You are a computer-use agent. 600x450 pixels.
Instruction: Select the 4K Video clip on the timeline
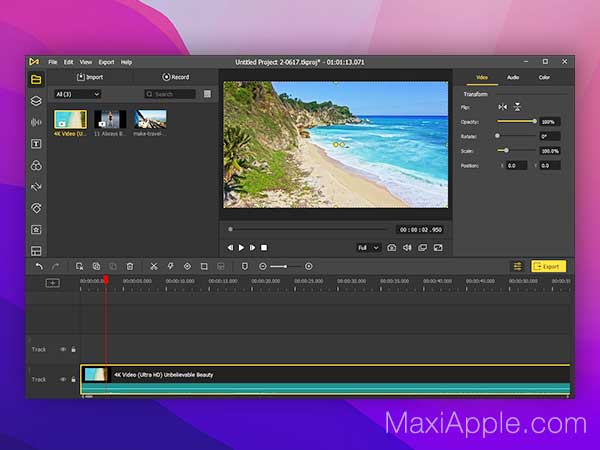pyautogui.click(x=325, y=379)
